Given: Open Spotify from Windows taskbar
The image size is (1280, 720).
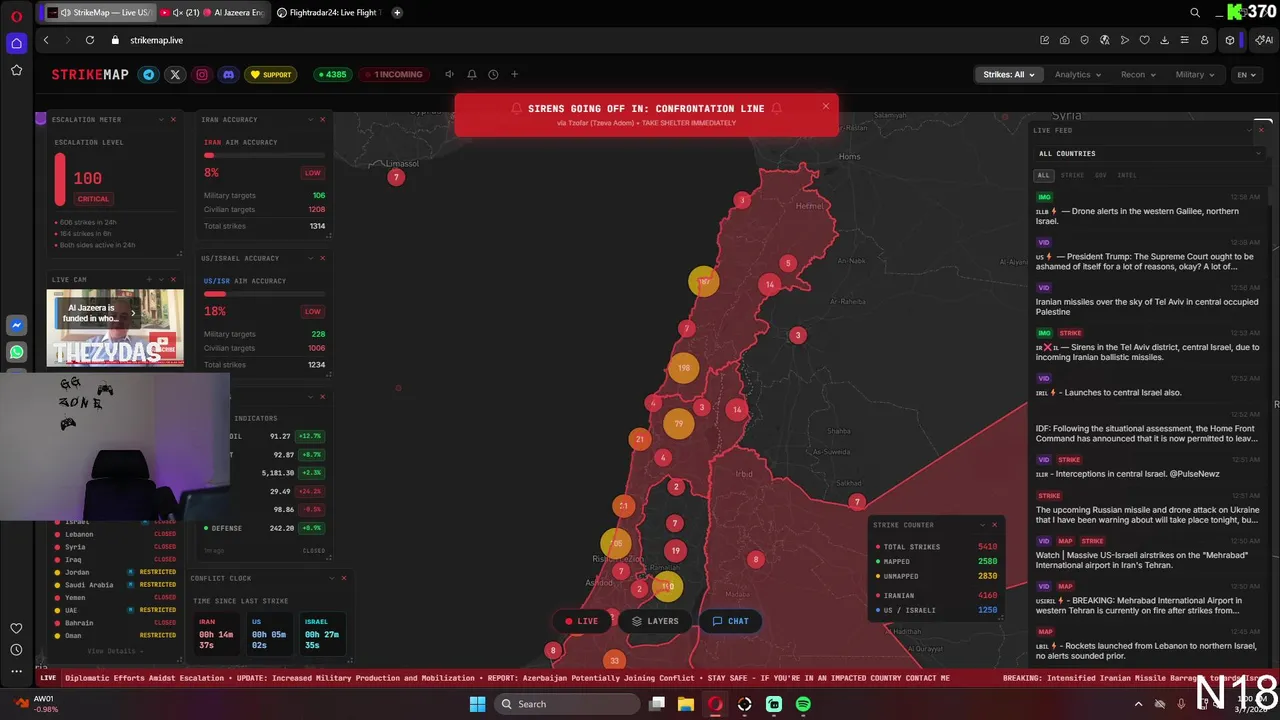Looking at the screenshot, I should pyautogui.click(x=803, y=704).
